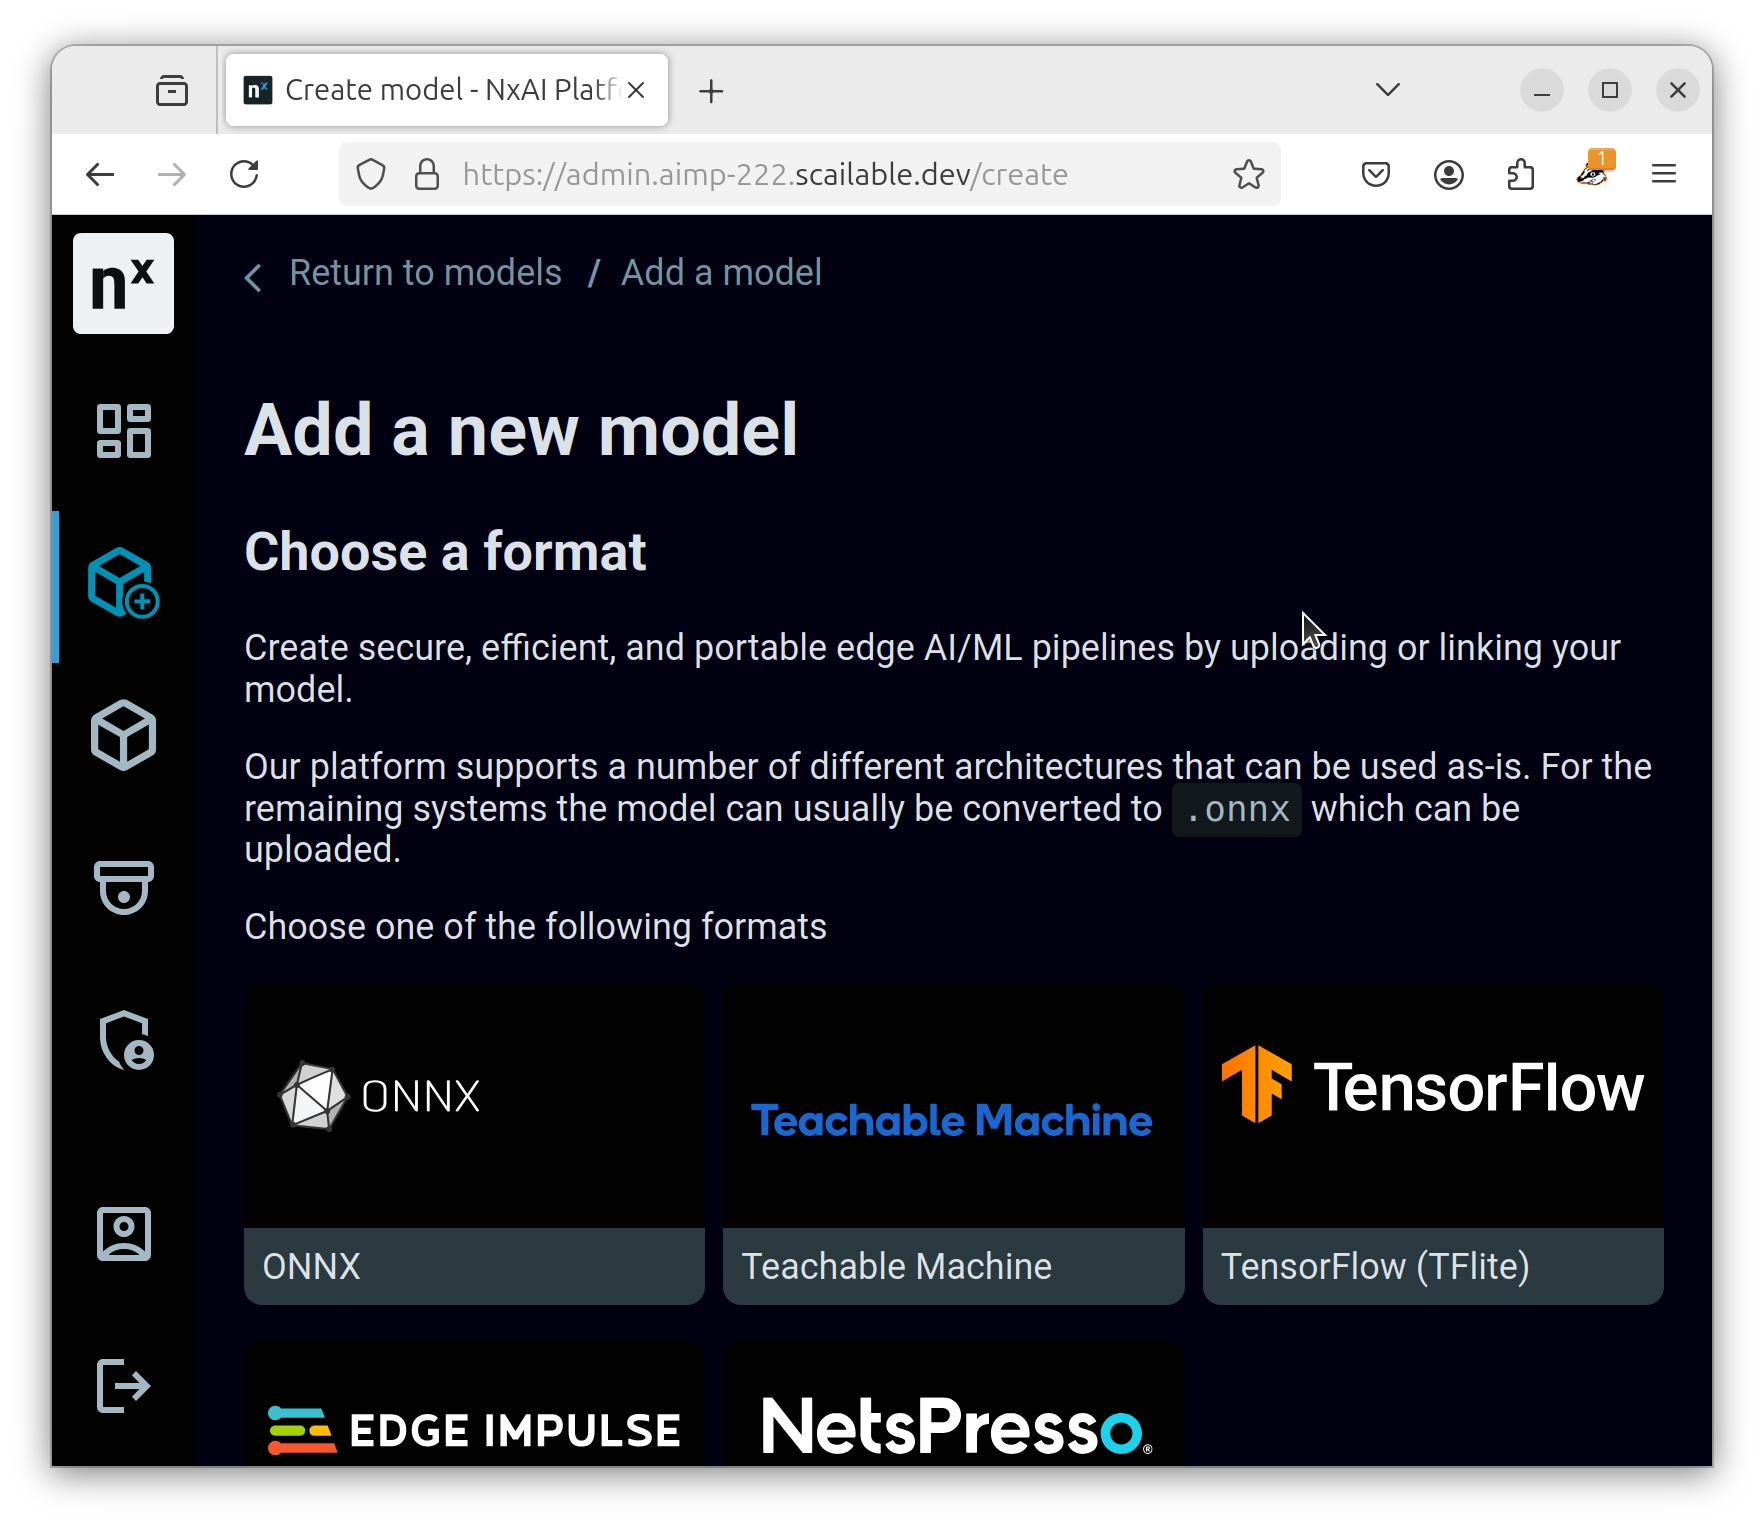Select the Edge Impulse format card

pyautogui.click(x=474, y=1410)
